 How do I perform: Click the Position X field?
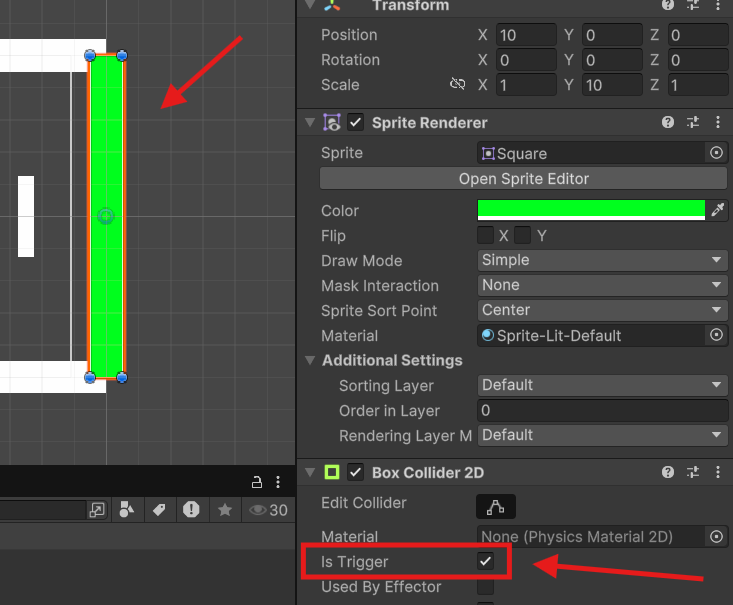tap(526, 35)
